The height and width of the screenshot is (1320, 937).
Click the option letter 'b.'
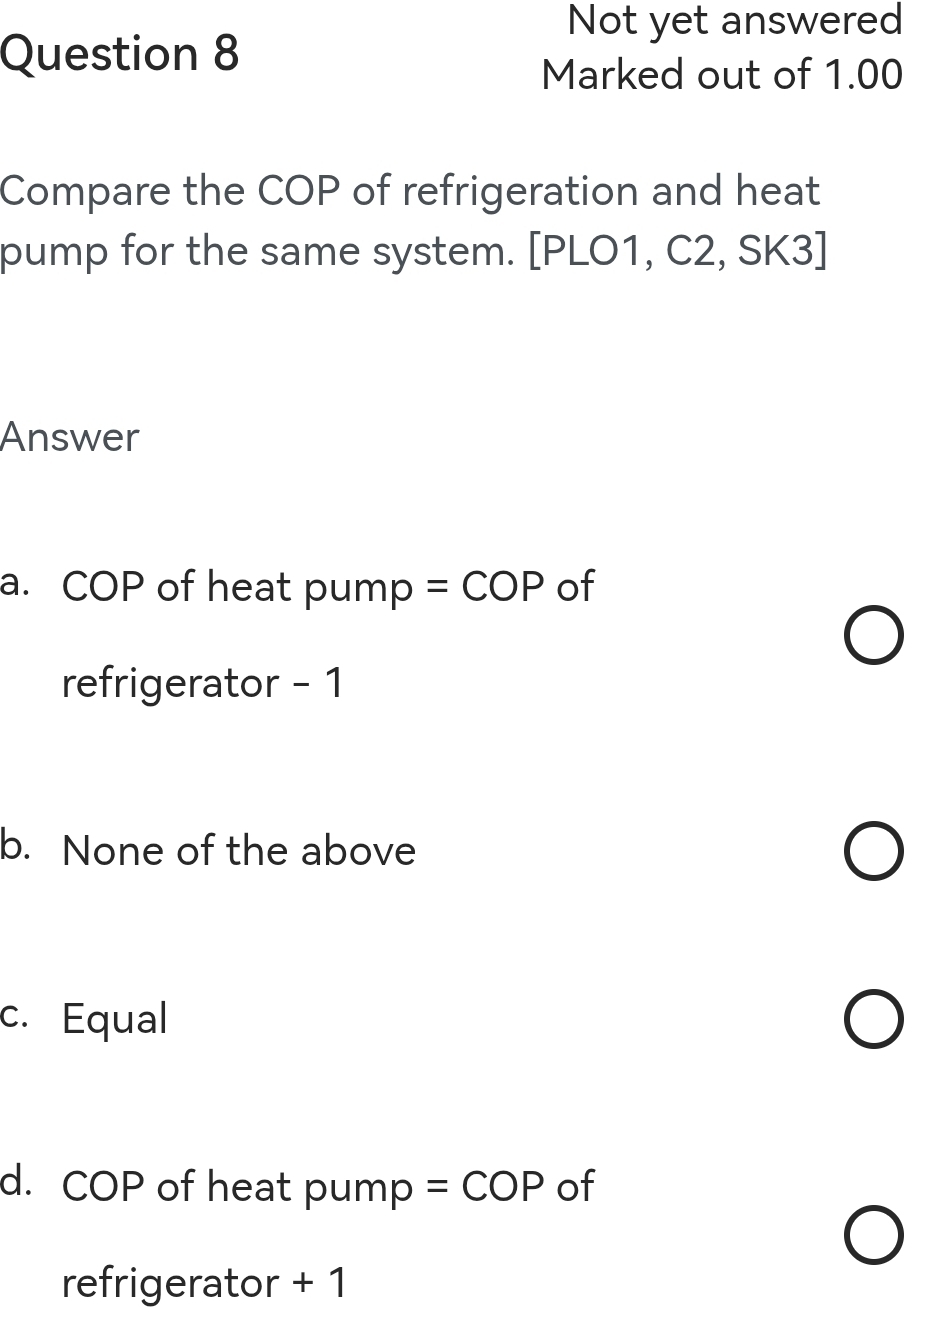[14, 846]
